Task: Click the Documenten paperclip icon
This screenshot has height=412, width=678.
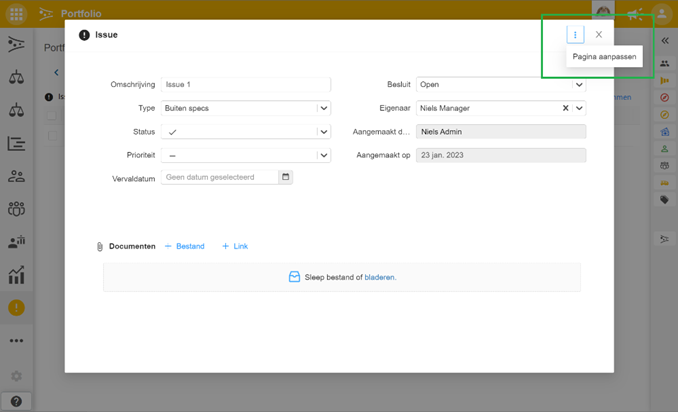Action: [x=99, y=246]
